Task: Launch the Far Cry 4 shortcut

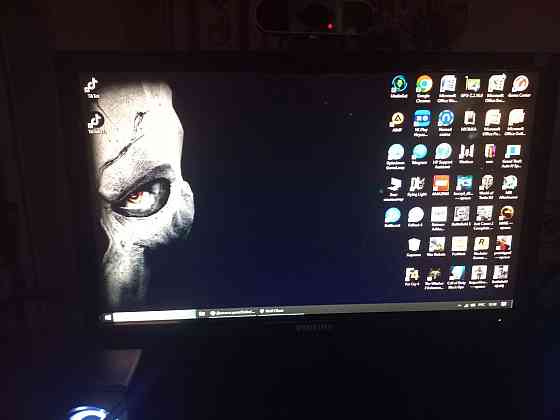Action: pyautogui.click(x=412, y=277)
